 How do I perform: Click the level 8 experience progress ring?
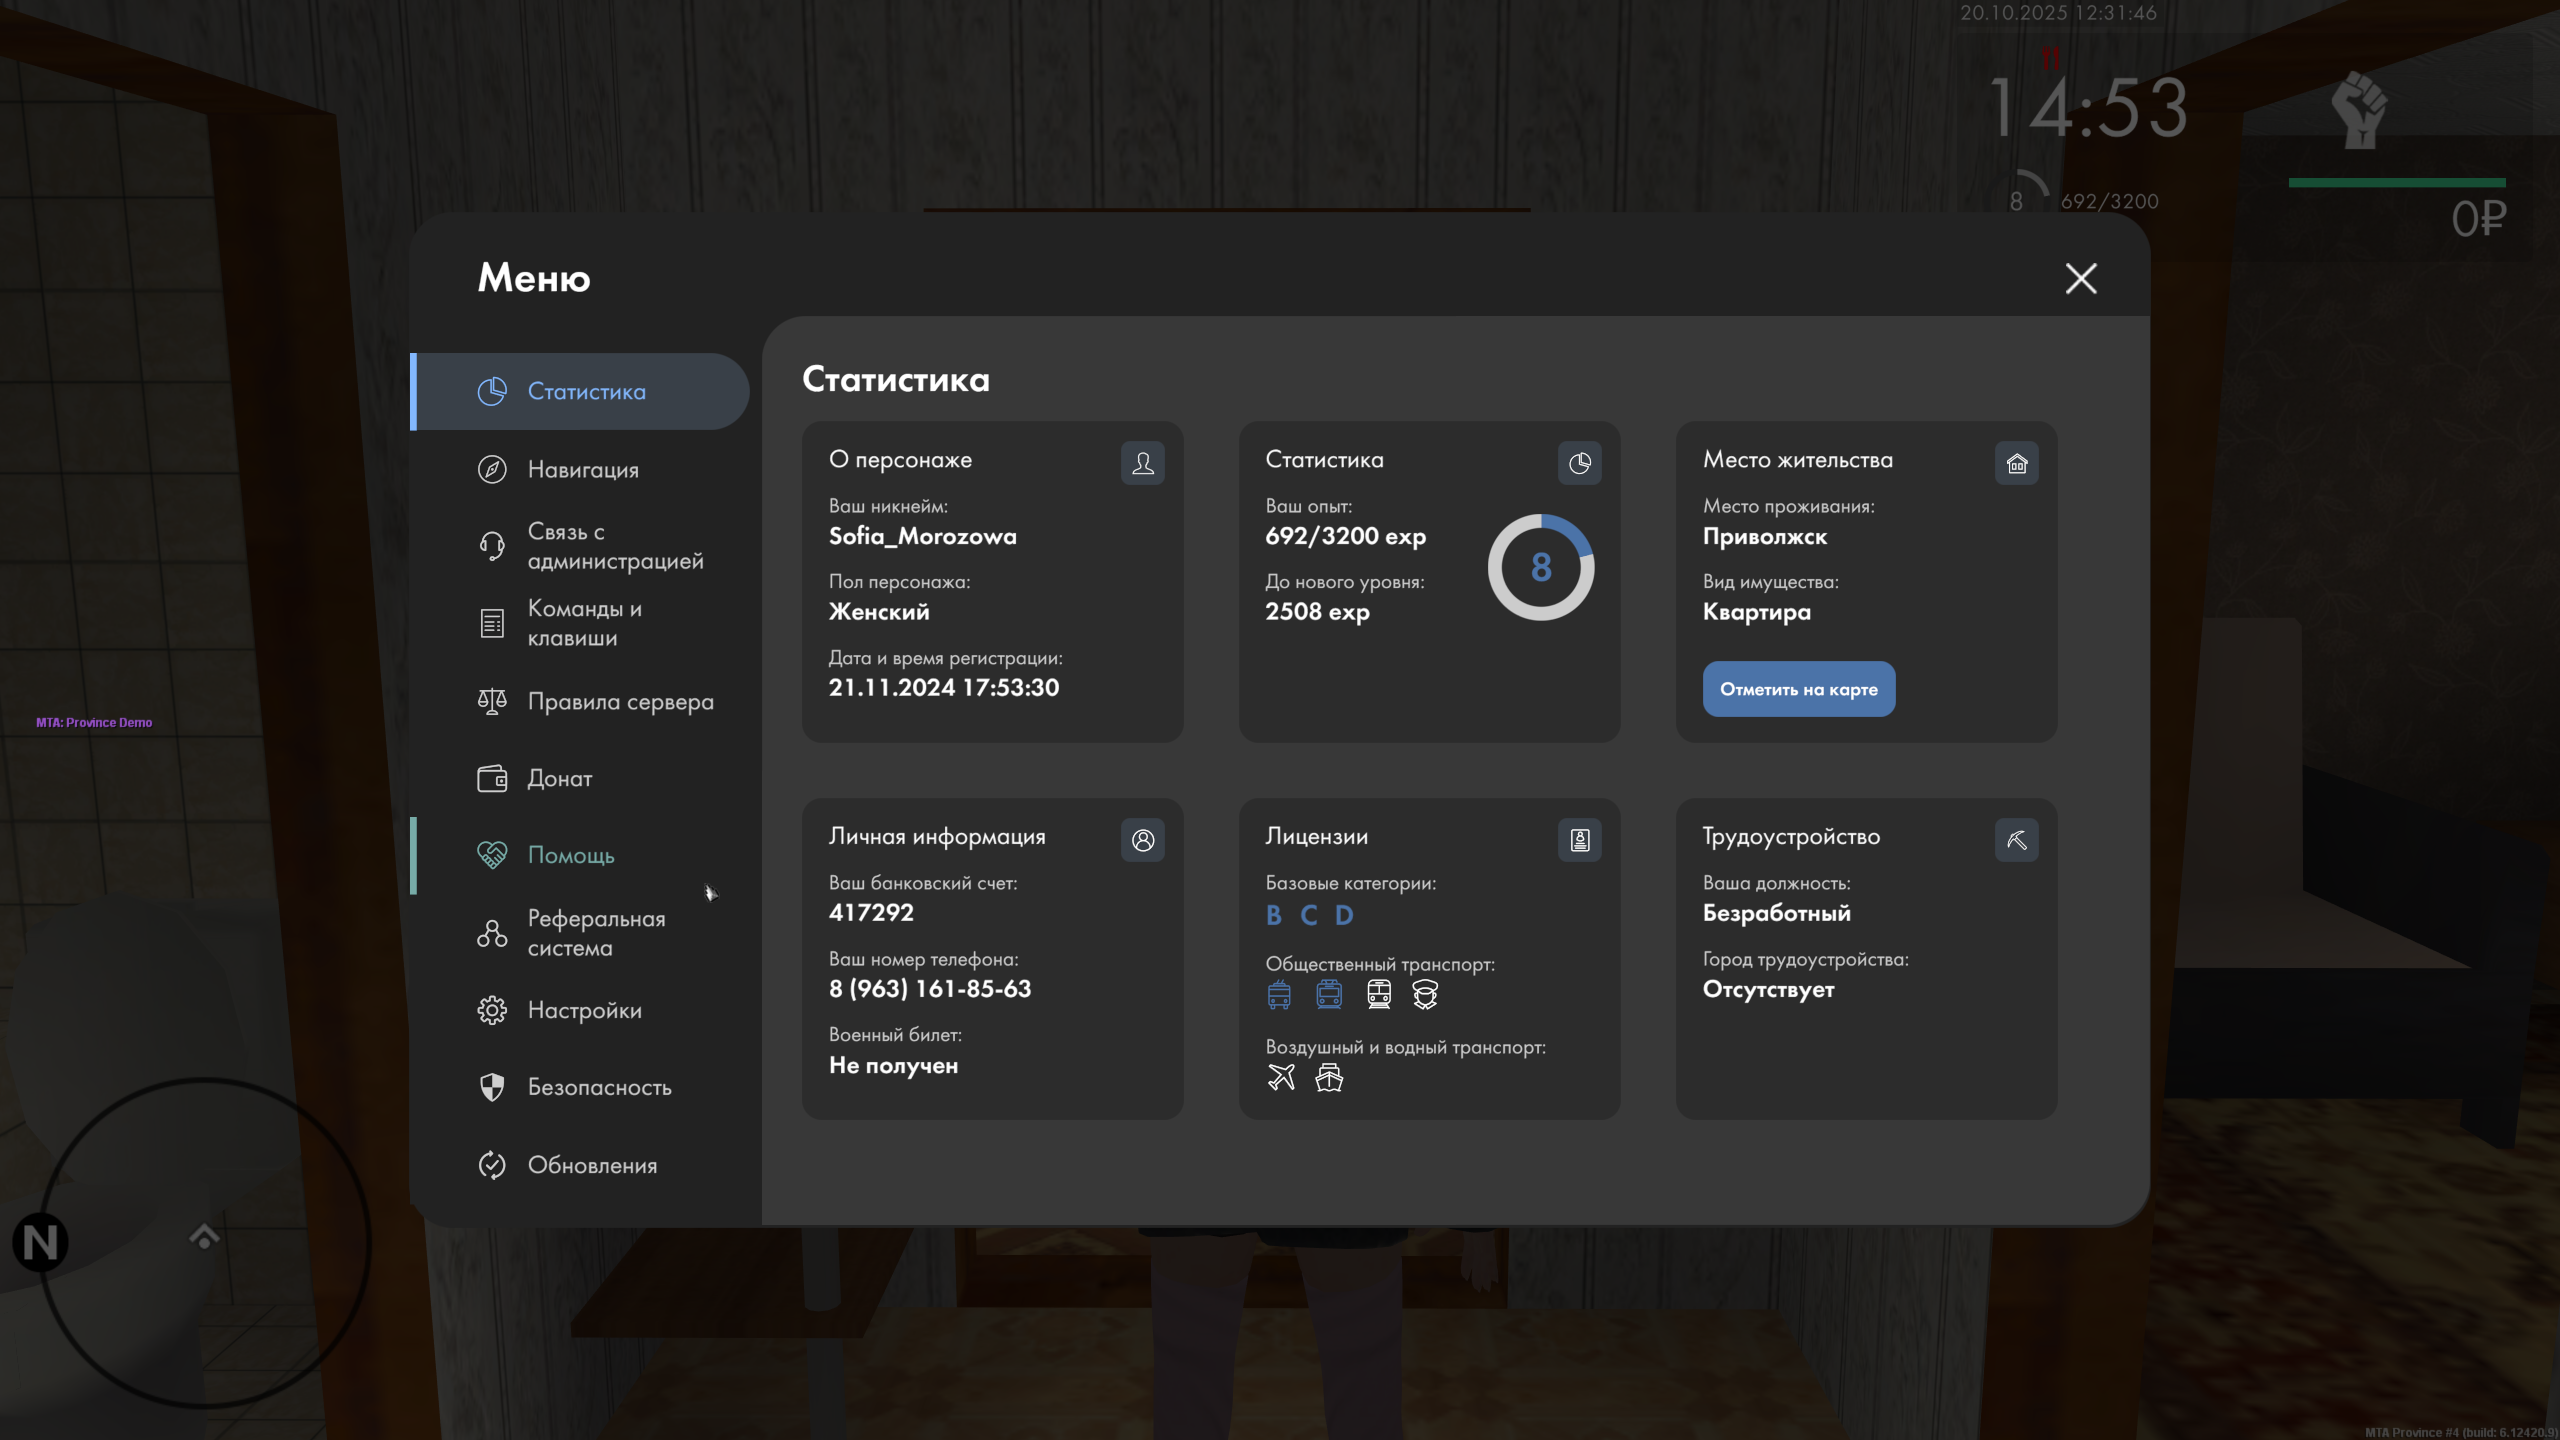click(1540, 567)
